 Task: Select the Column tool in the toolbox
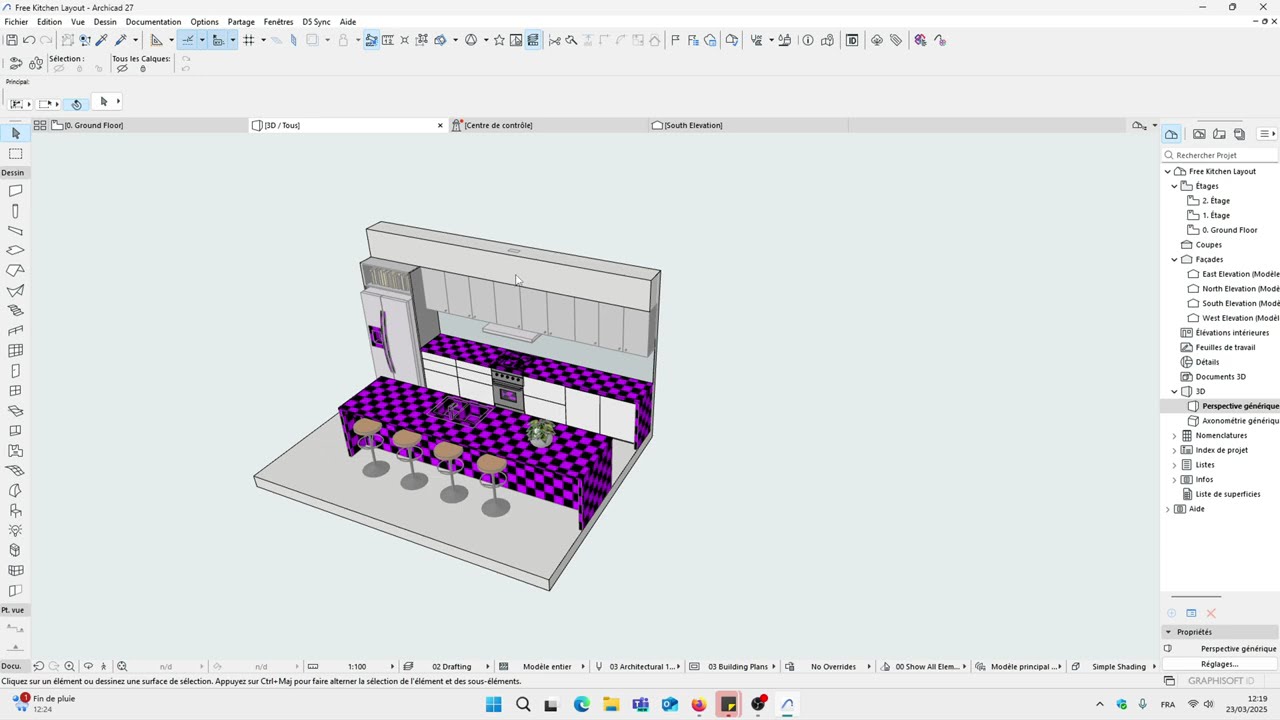(x=15, y=211)
